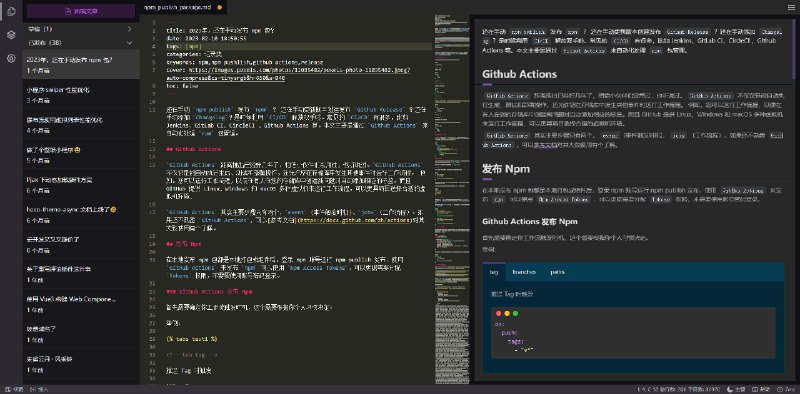Open the Pjax post in the article list
Screen dimensions: 800x394
(81, 185)
